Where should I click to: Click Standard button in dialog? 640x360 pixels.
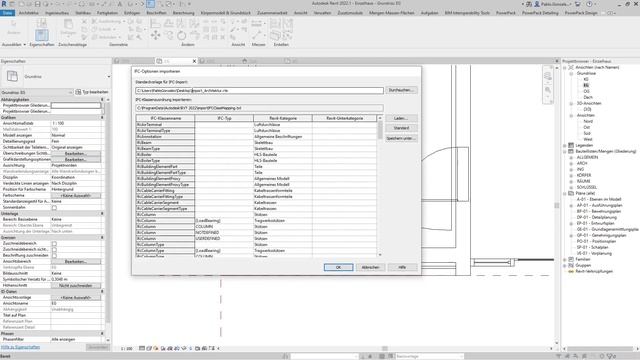pos(401,128)
